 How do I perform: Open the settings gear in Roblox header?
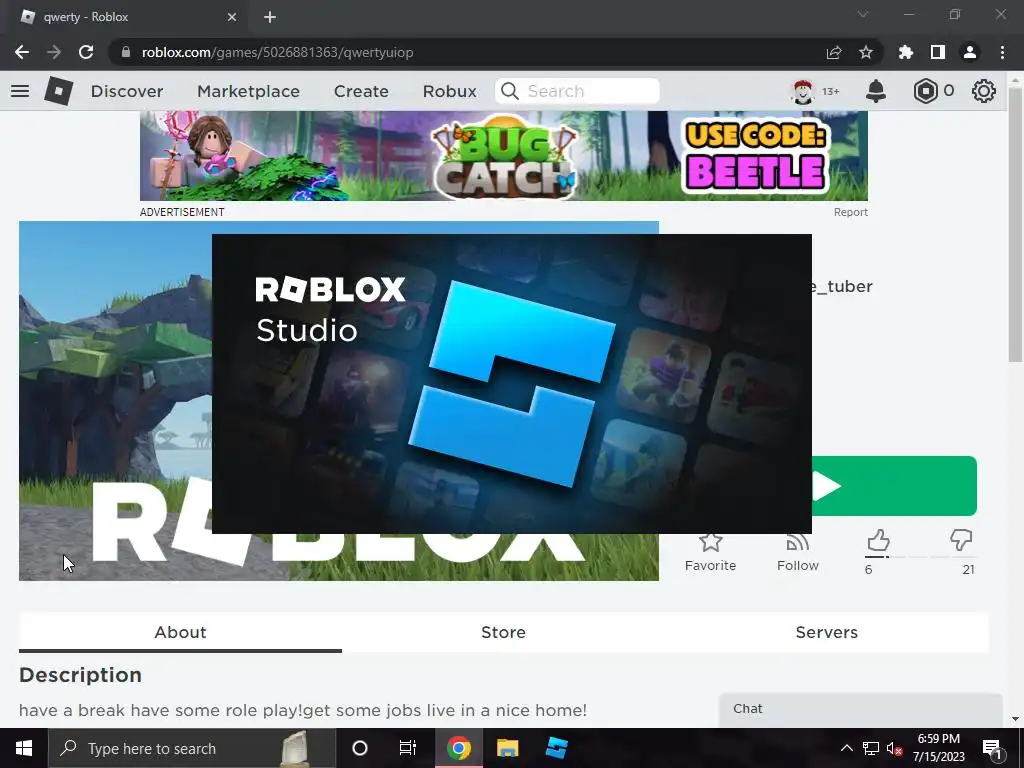pos(984,91)
